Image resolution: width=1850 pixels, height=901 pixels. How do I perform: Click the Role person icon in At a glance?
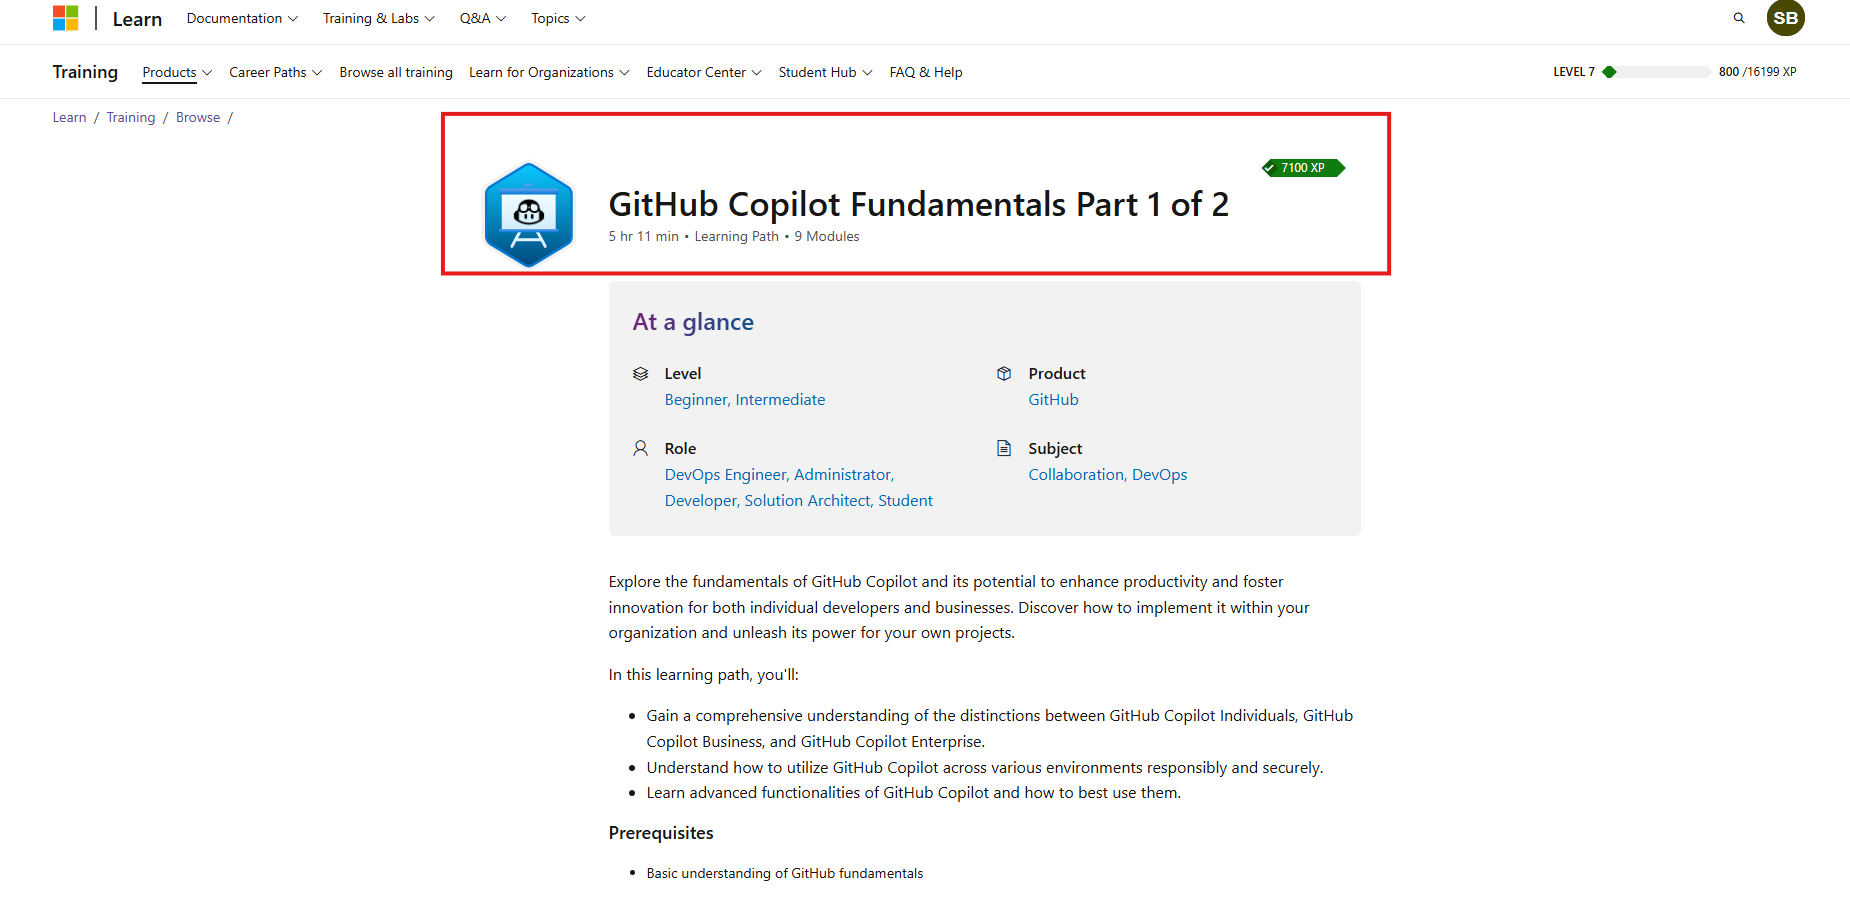[641, 448]
